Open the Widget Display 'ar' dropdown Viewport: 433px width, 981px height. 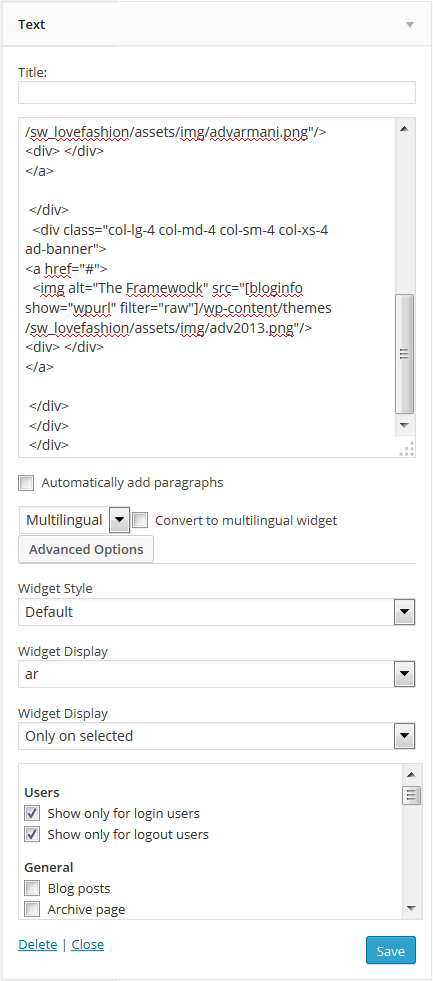[216, 674]
